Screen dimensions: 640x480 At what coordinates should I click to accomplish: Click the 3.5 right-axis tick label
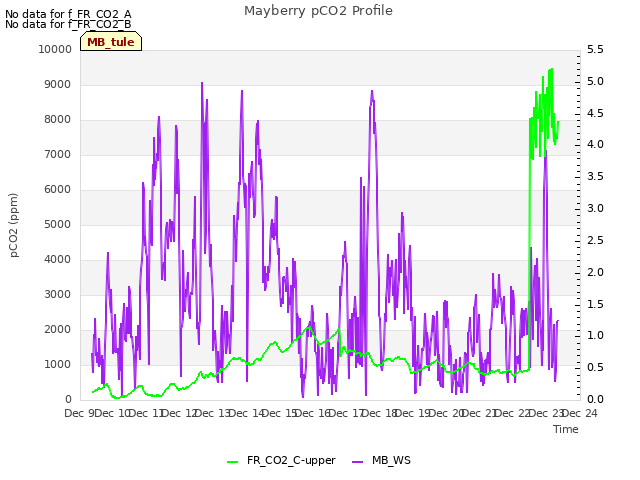tap(595, 176)
